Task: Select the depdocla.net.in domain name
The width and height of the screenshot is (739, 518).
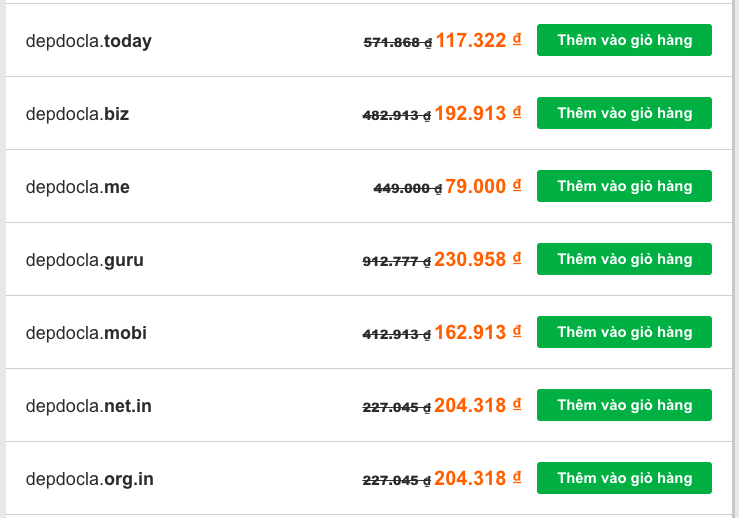Action: pyautogui.click(x=89, y=406)
